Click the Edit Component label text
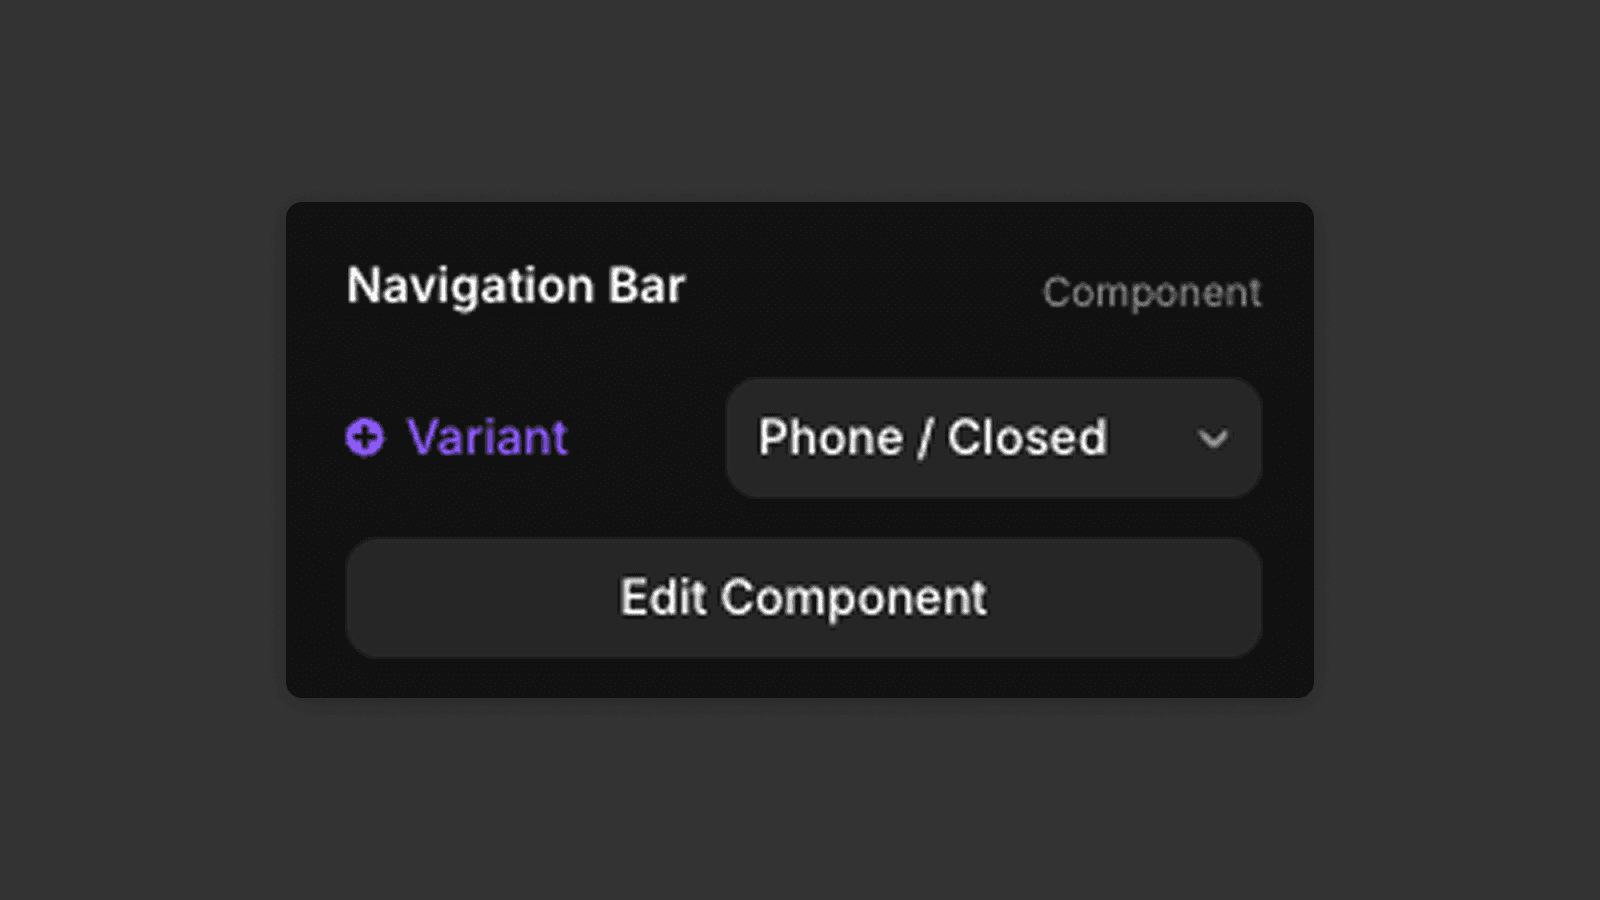 tap(803, 598)
